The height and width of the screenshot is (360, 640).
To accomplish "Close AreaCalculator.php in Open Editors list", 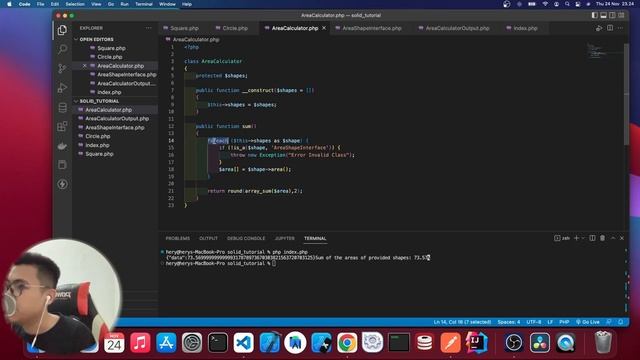I will click(84, 66).
